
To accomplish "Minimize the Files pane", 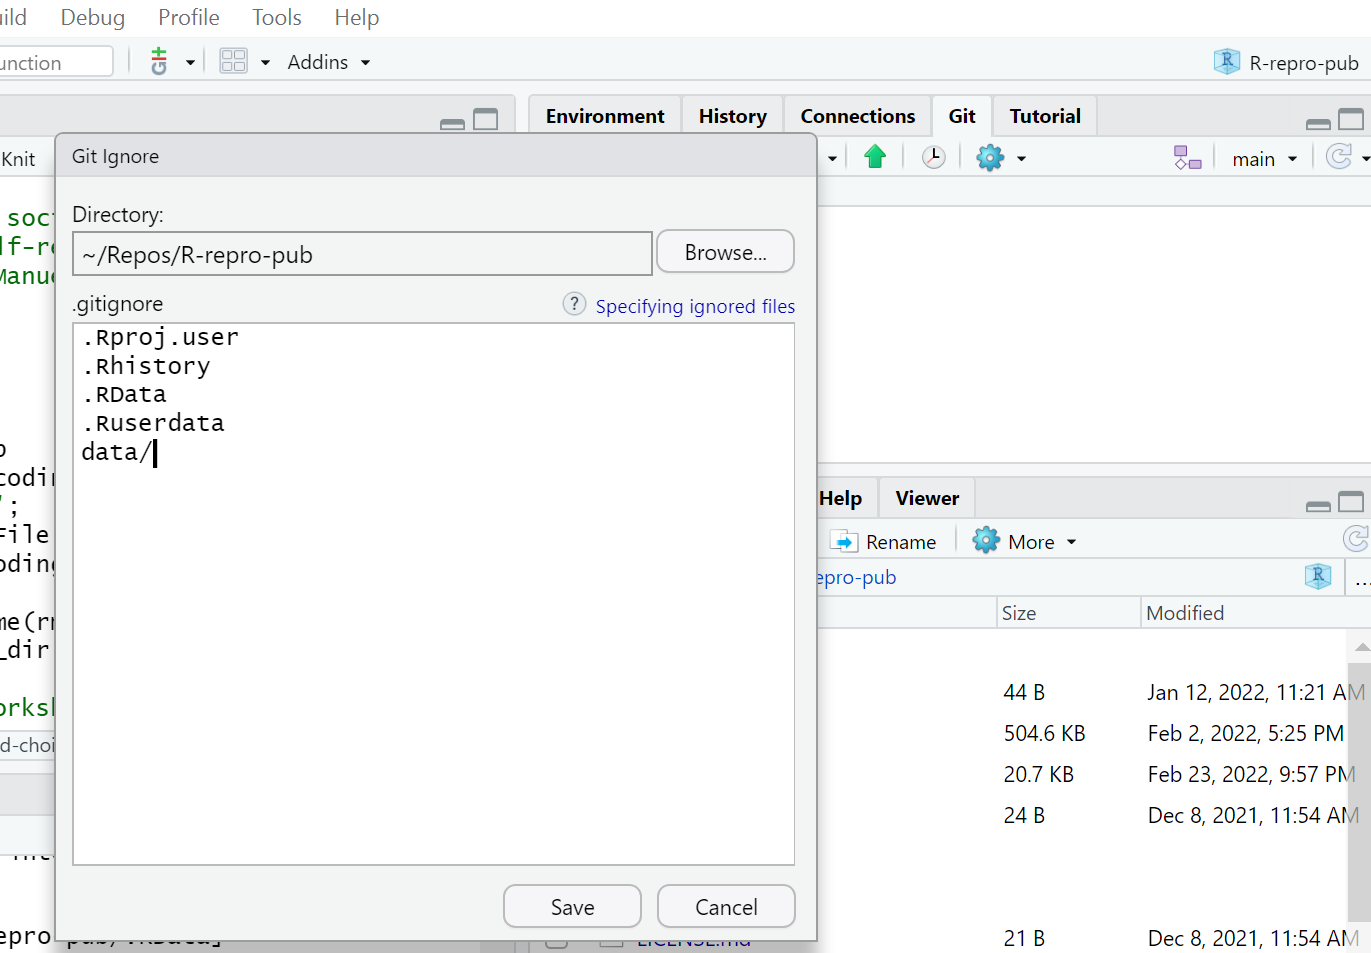I will (x=1318, y=505).
